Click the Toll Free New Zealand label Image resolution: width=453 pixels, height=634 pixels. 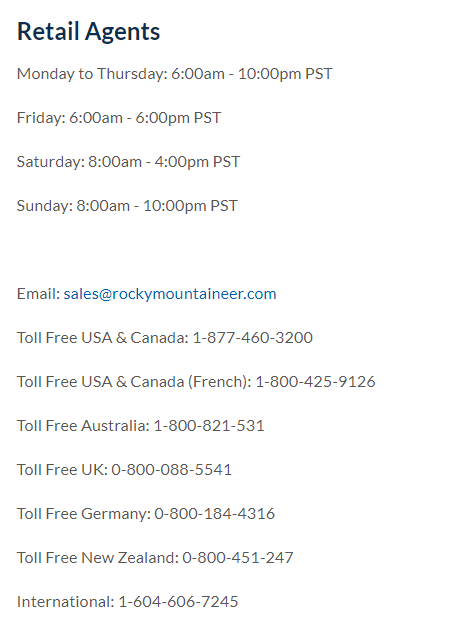pos(98,558)
